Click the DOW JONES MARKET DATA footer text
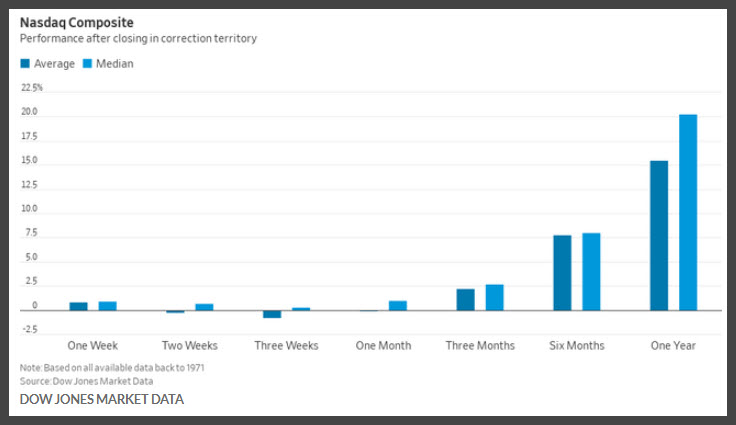Viewport: 736px width, 425px height. tap(102, 399)
